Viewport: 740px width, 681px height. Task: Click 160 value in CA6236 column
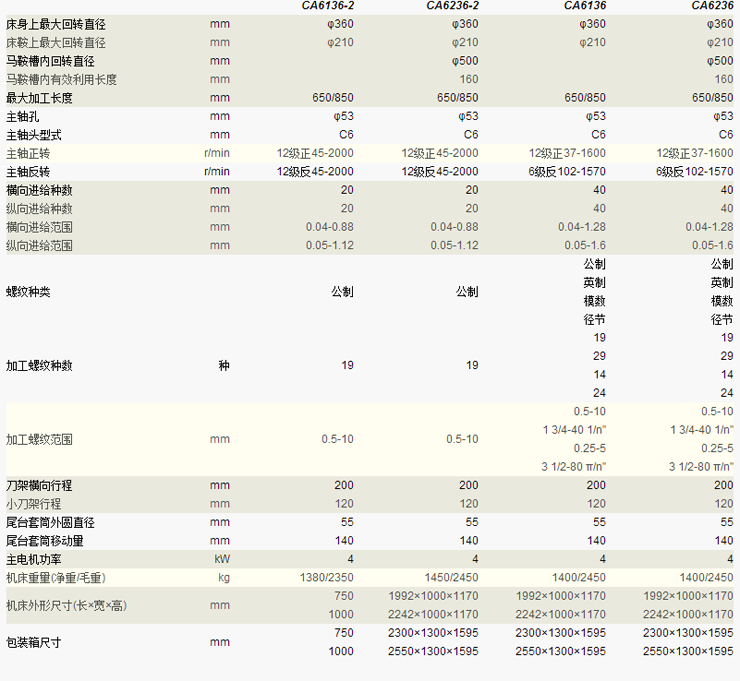724,79
